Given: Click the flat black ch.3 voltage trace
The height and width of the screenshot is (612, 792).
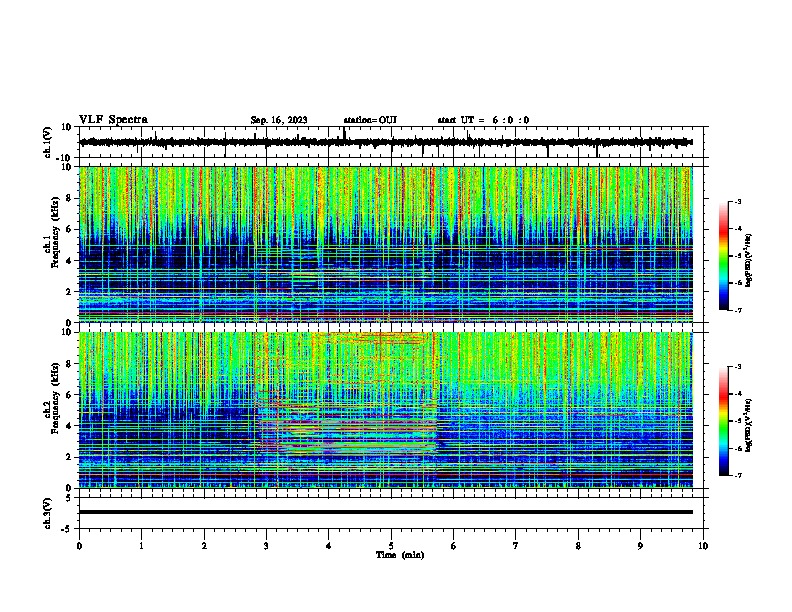Looking at the screenshot, I should click(x=386, y=512).
